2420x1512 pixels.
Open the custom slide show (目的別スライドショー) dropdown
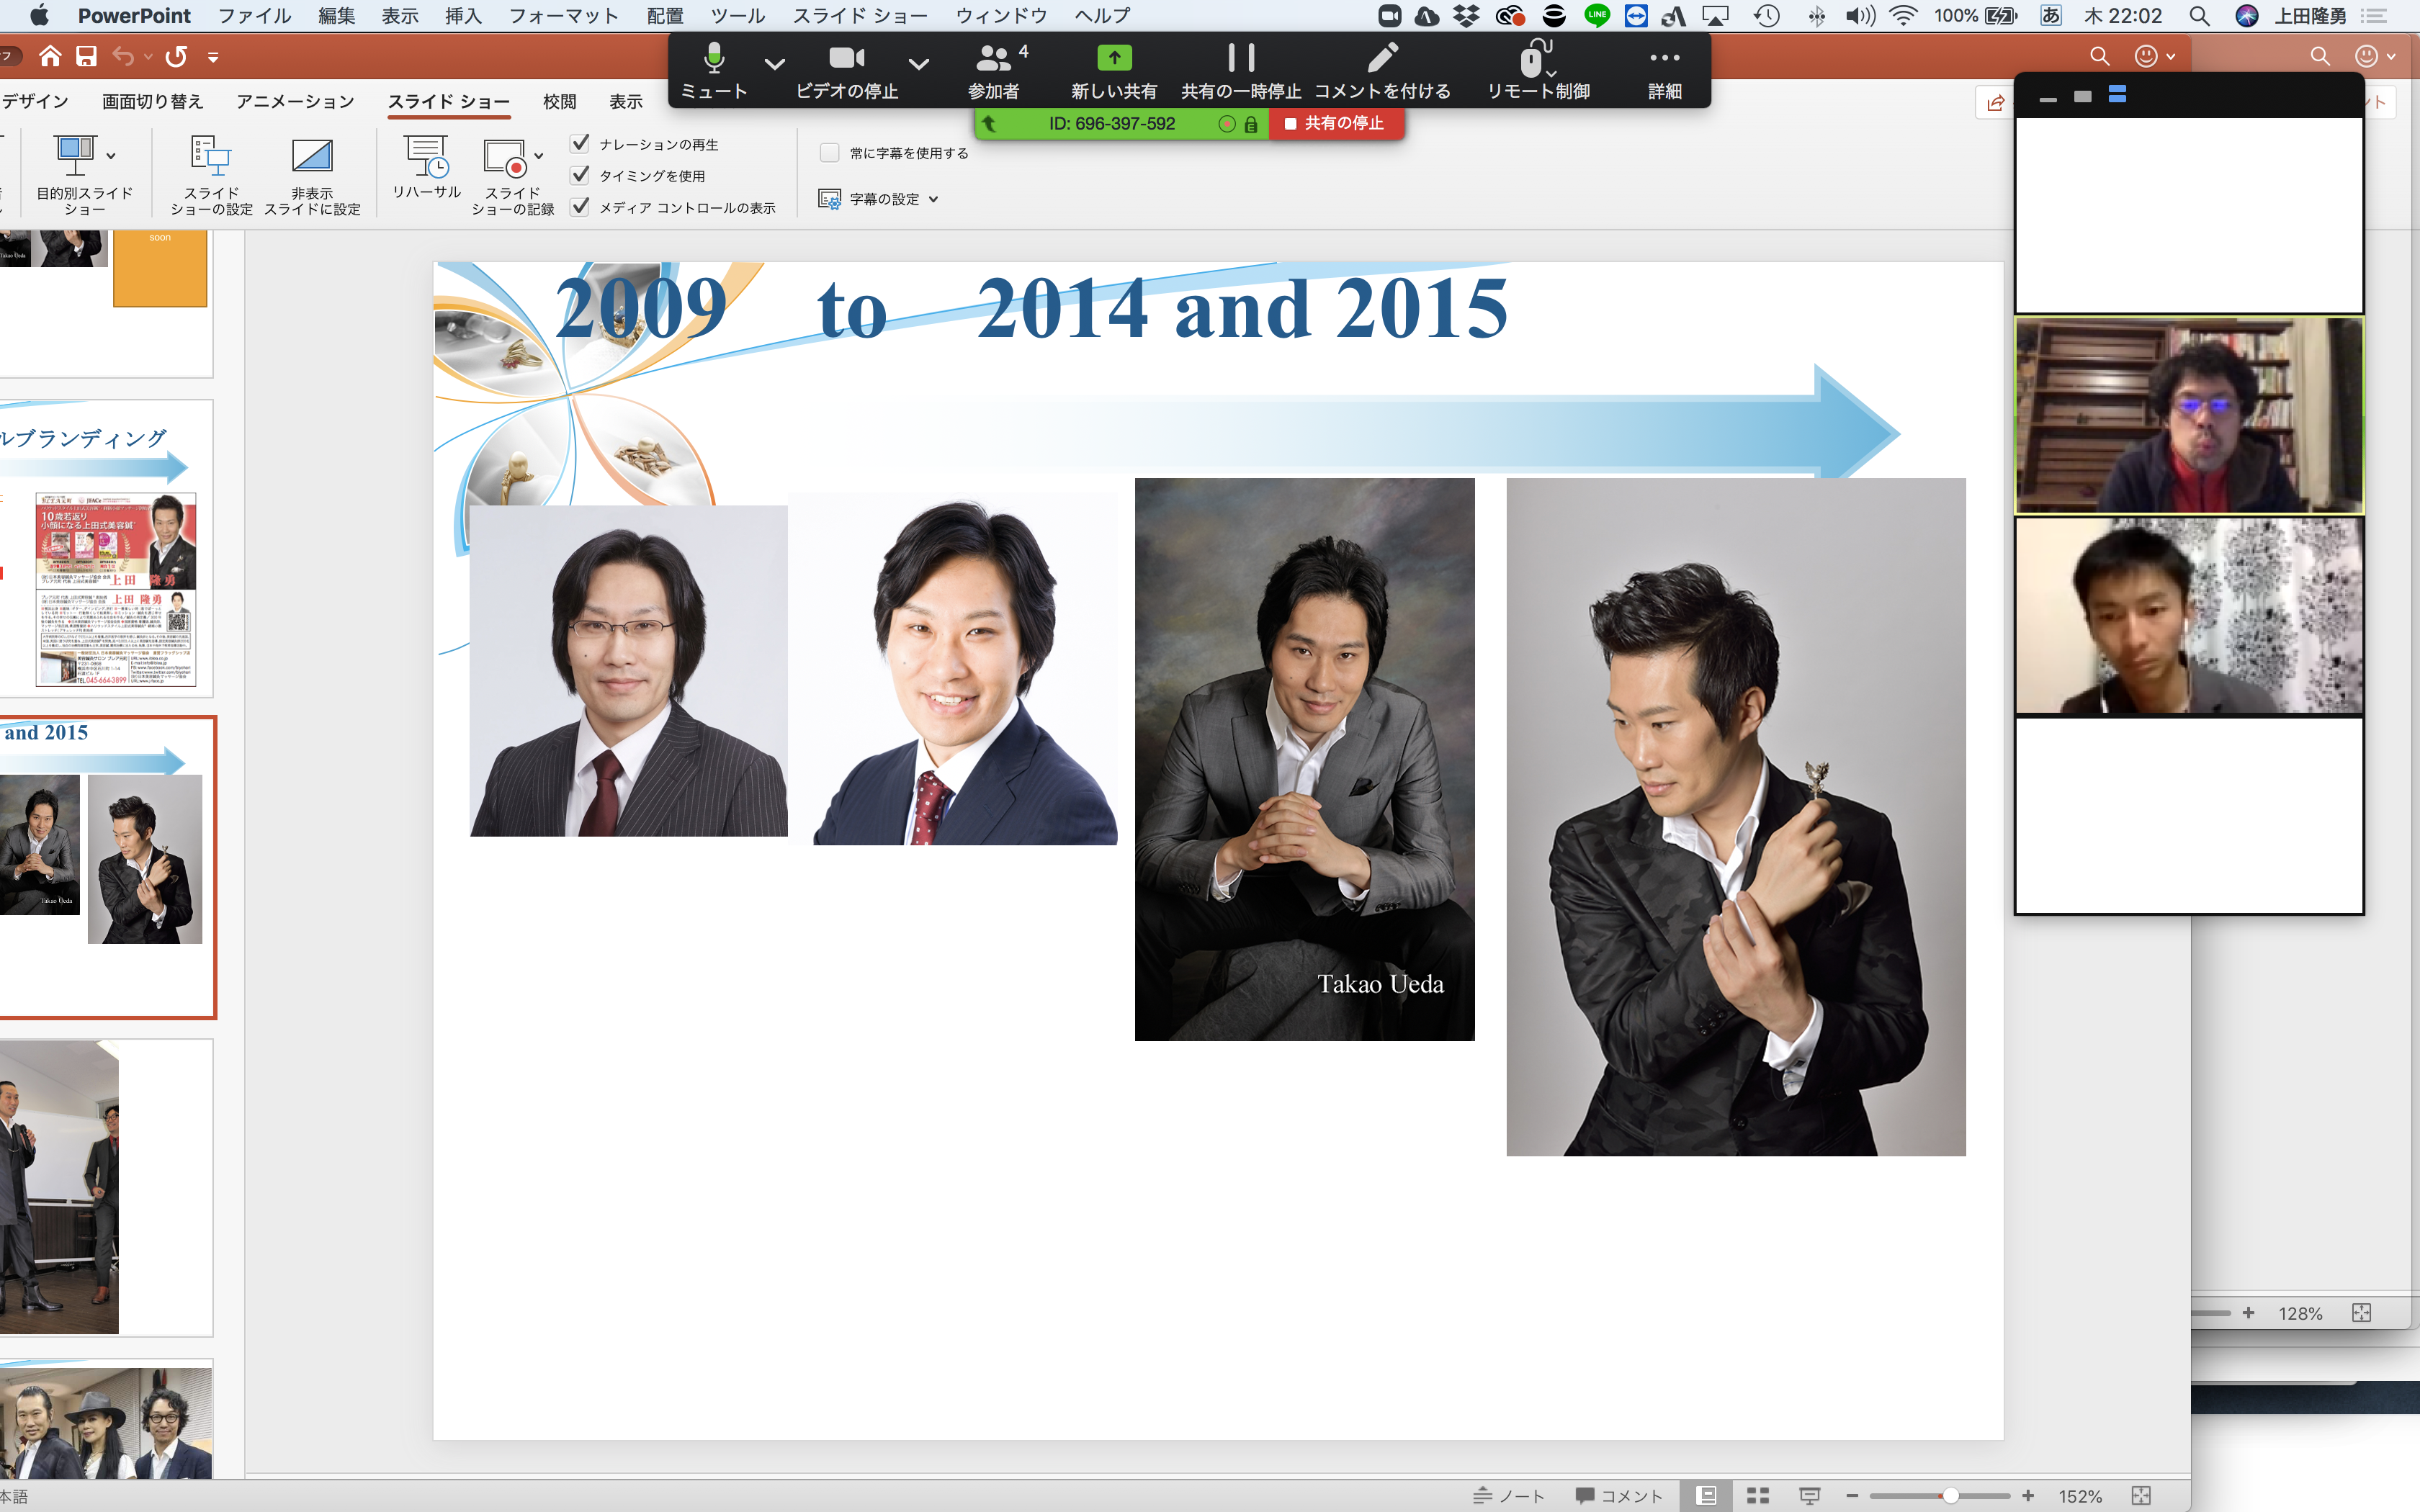pyautogui.click(x=110, y=156)
